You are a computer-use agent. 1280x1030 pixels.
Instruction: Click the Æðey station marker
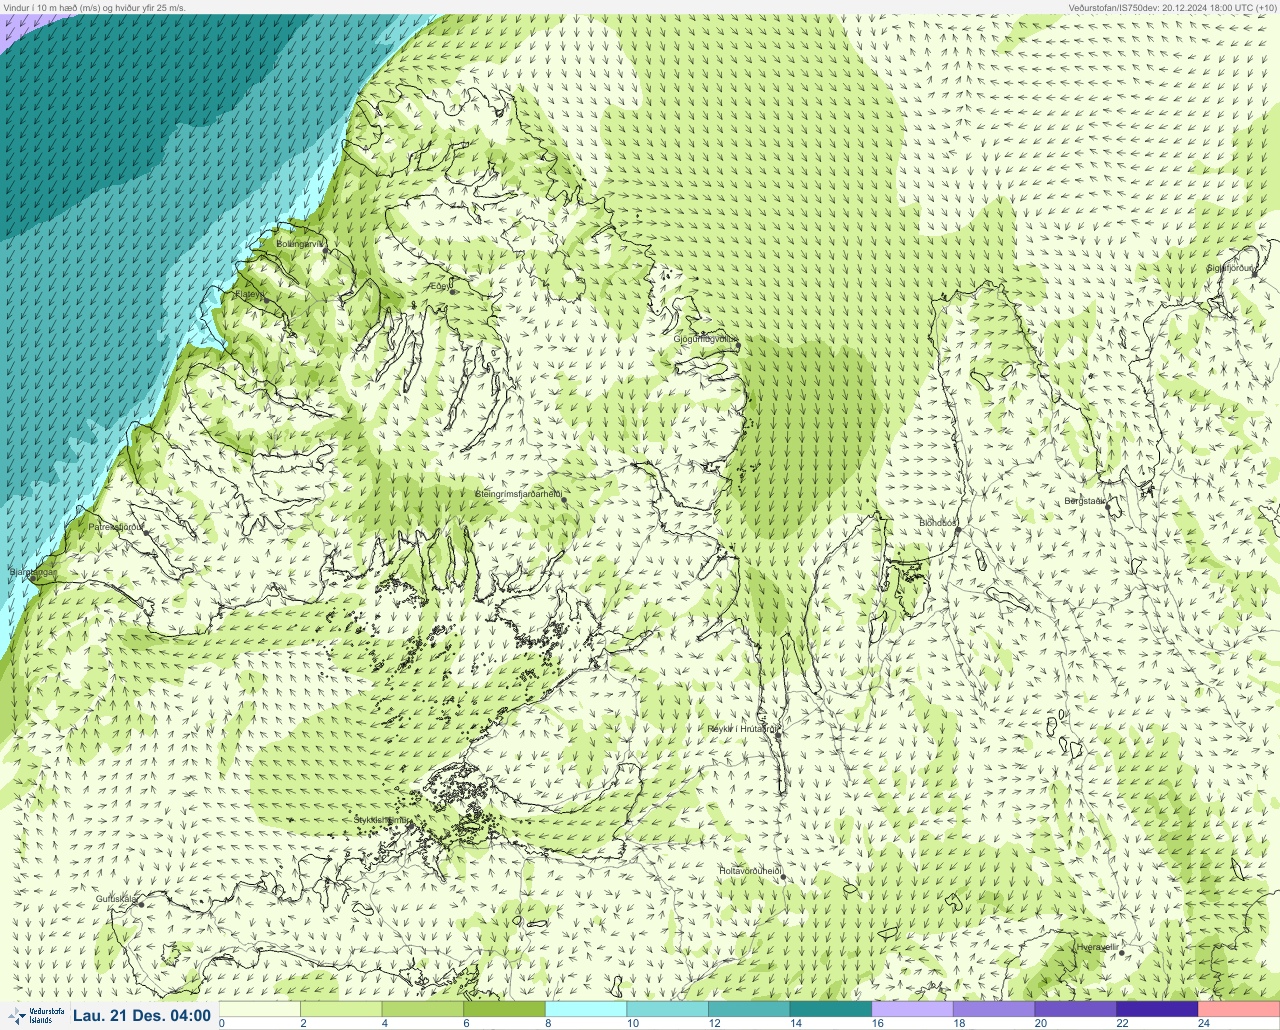tap(453, 292)
